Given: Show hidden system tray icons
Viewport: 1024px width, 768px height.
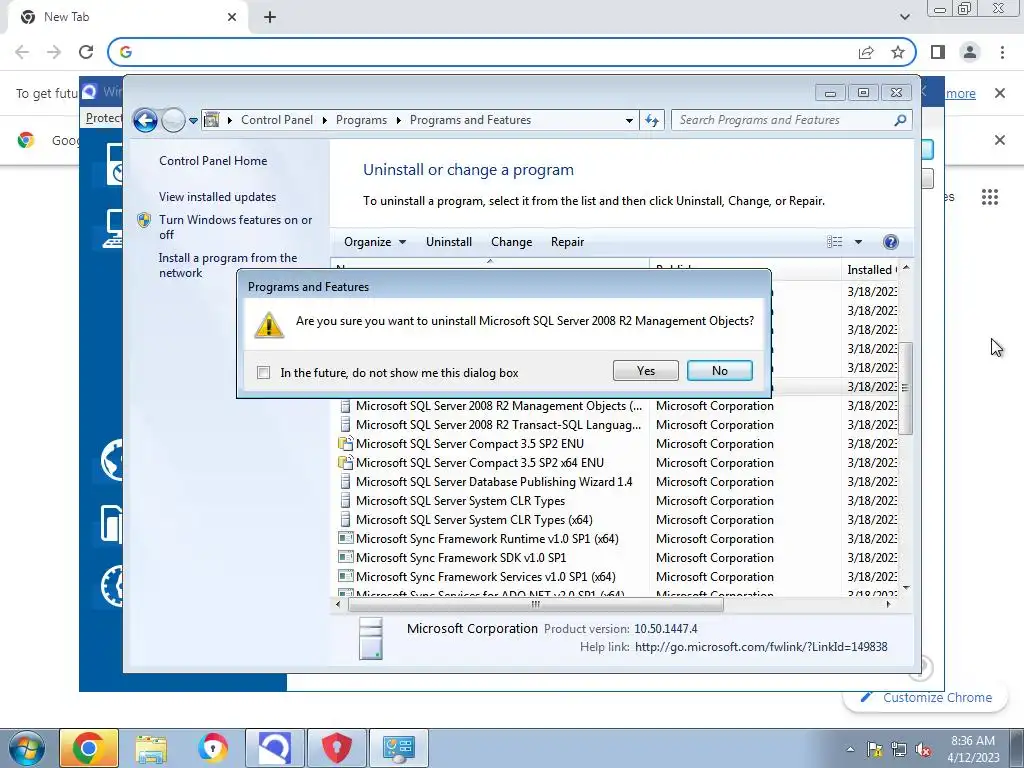Looking at the screenshot, I should click(850, 749).
